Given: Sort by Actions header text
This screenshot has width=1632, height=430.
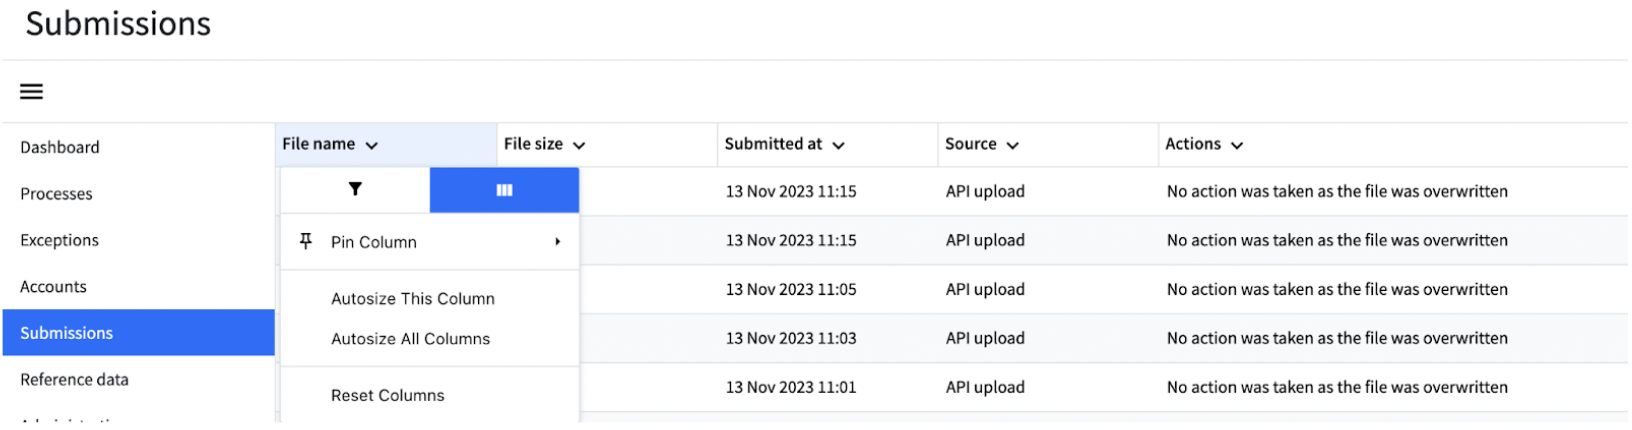Looking at the screenshot, I should (x=1193, y=144).
